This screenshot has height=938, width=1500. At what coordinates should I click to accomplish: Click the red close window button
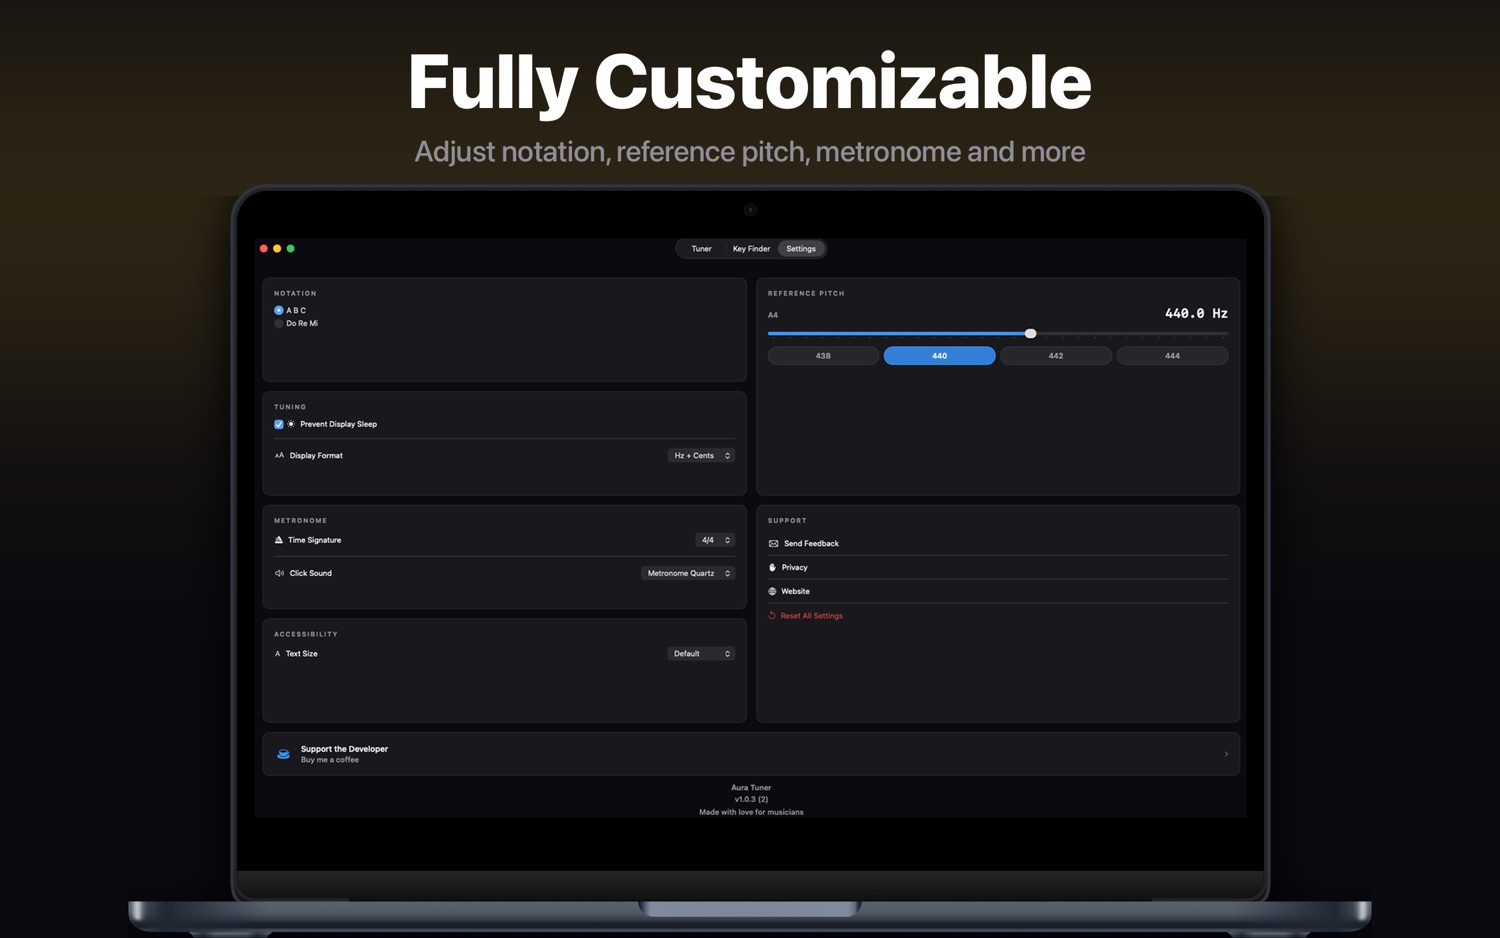(x=264, y=249)
